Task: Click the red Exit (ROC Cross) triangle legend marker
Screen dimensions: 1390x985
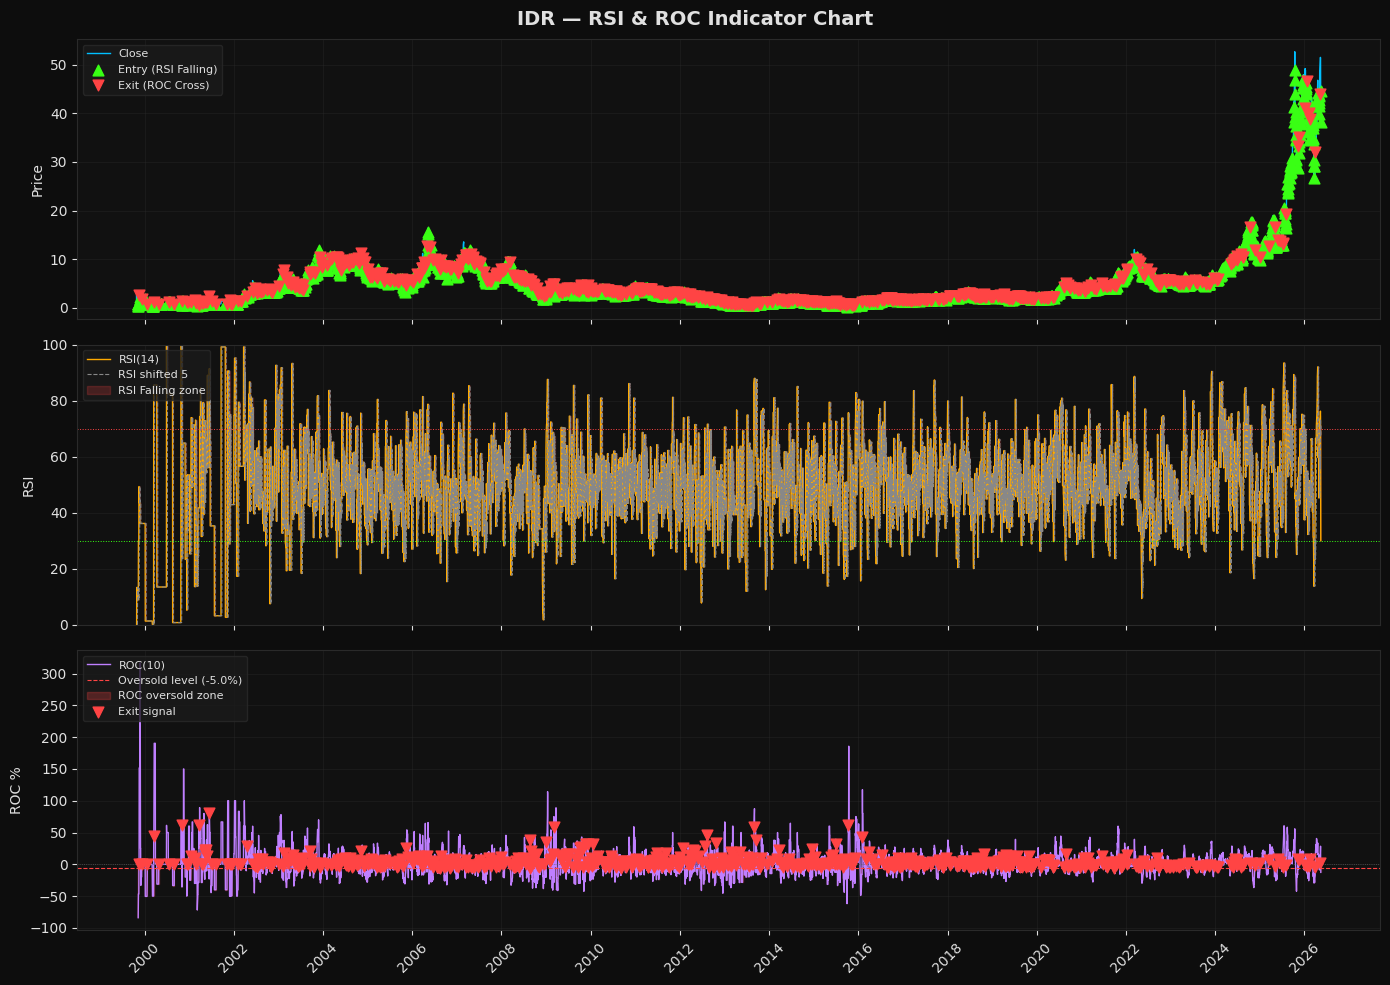Action: [x=98, y=86]
